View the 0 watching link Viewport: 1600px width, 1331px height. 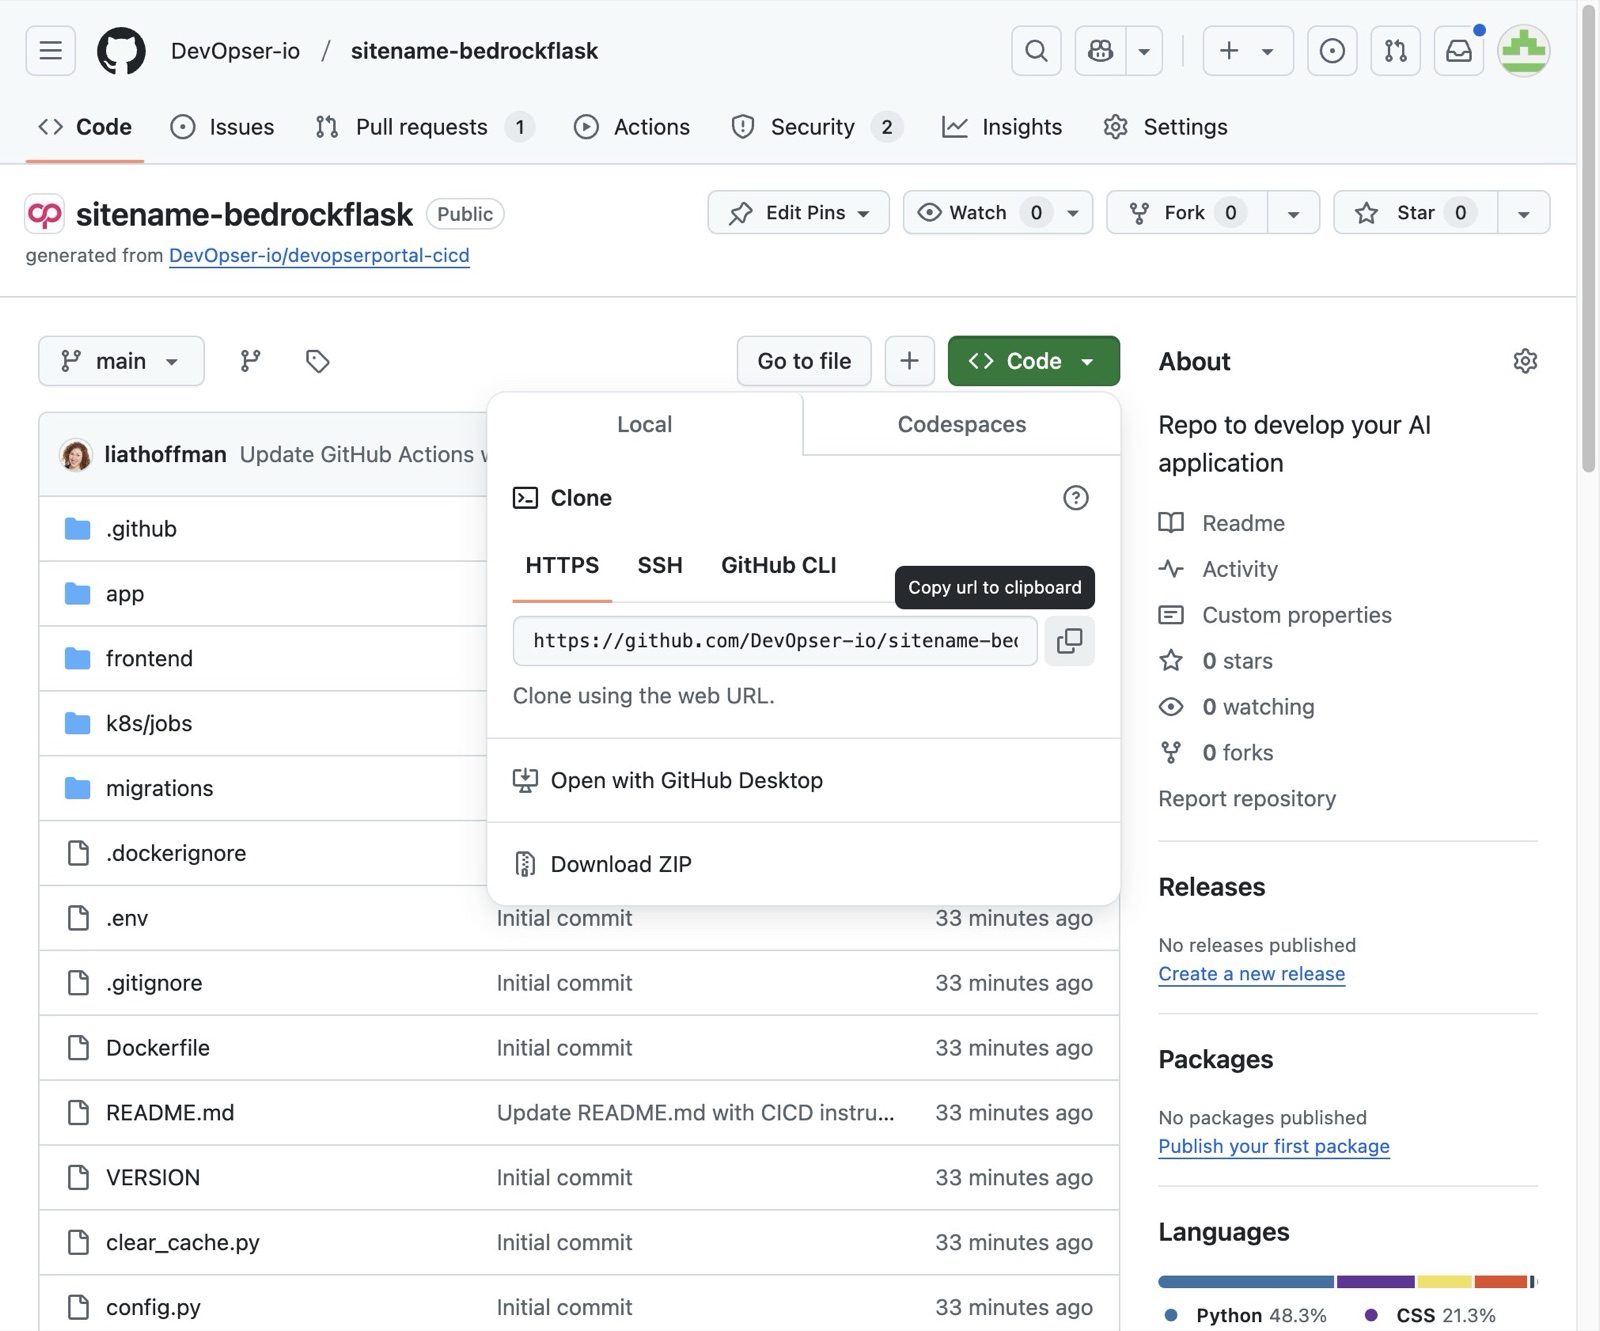pyautogui.click(x=1258, y=707)
